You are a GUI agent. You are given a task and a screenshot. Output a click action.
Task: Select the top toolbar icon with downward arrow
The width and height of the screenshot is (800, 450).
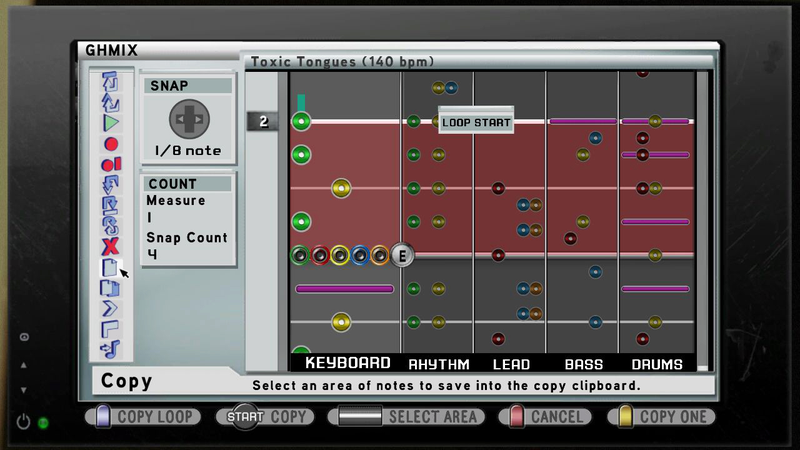110,81
